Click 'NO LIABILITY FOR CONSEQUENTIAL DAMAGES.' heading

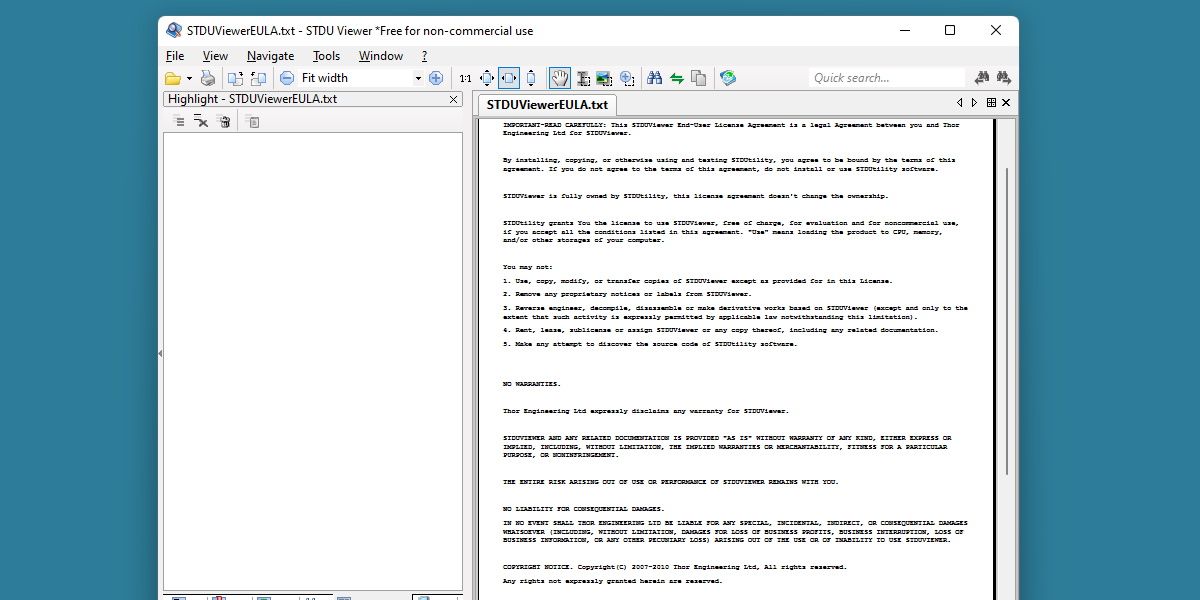tap(583, 509)
